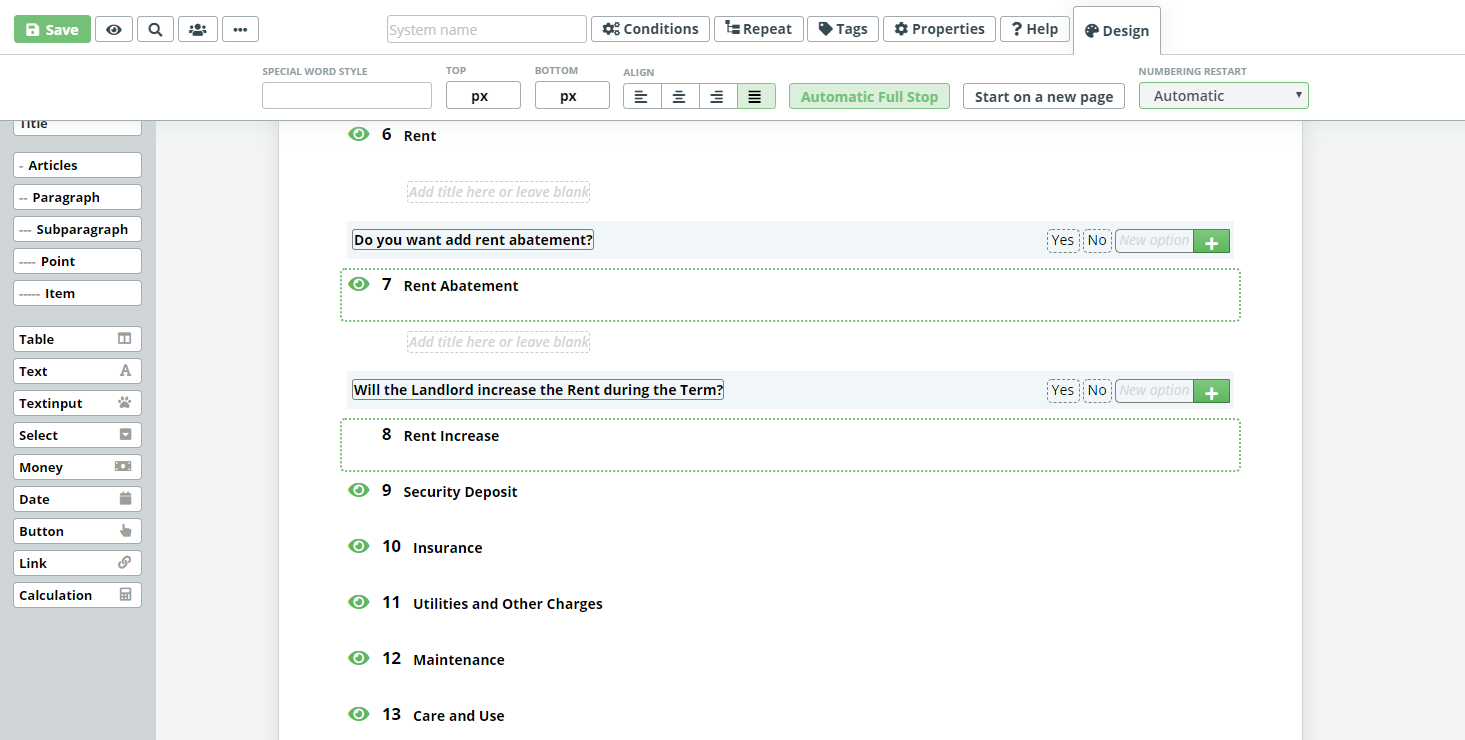
Task: Open the users group icon button
Action: coord(198,29)
